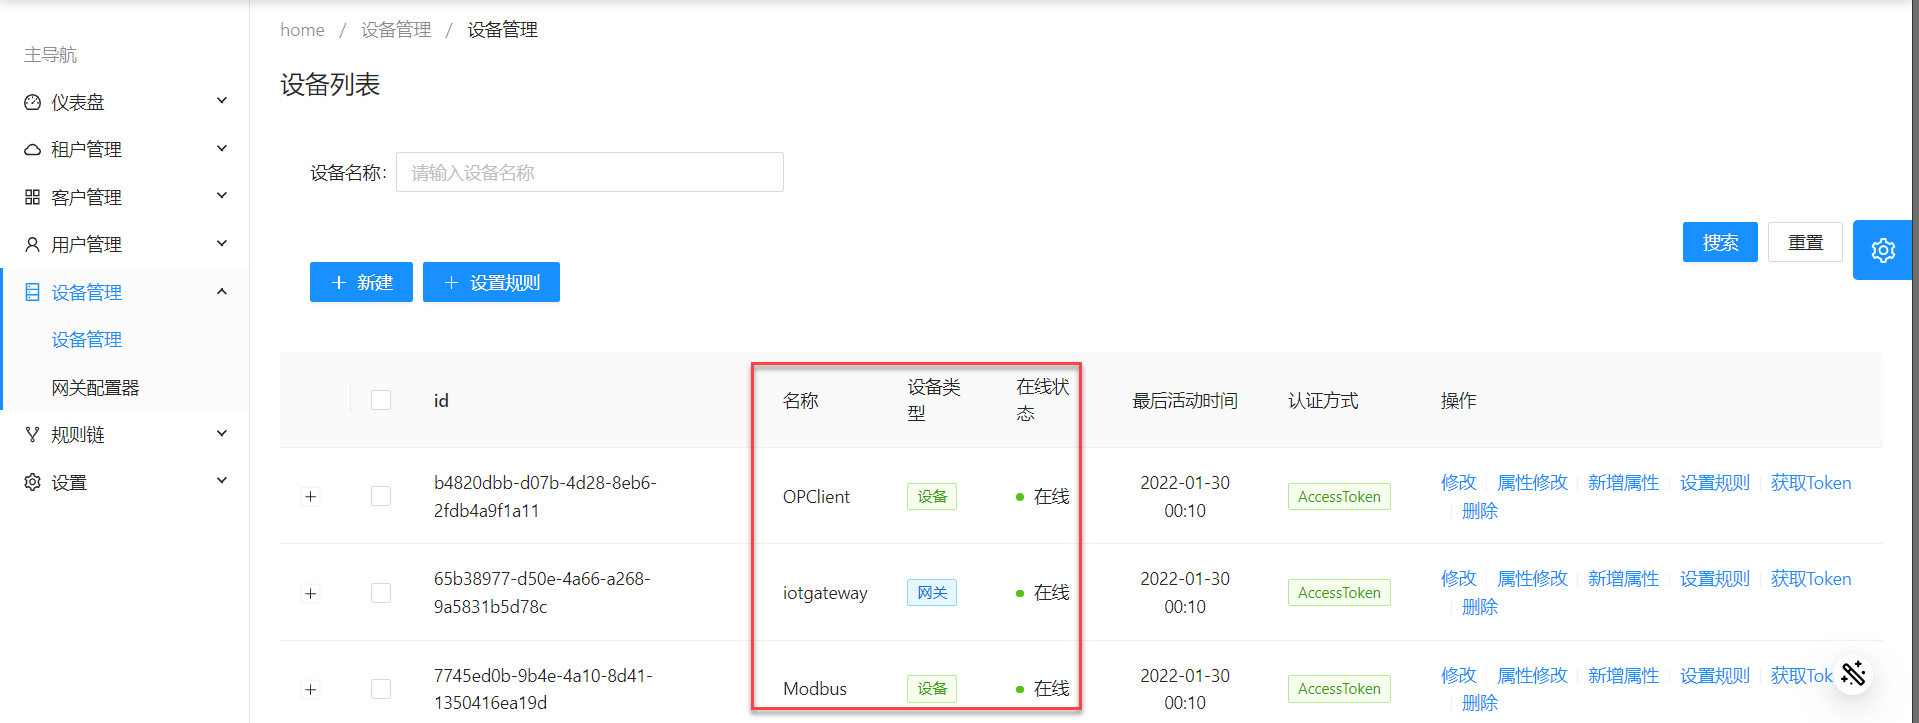Click the 设备名称 input field
This screenshot has width=1919, height=723.
tap(589, 172)
